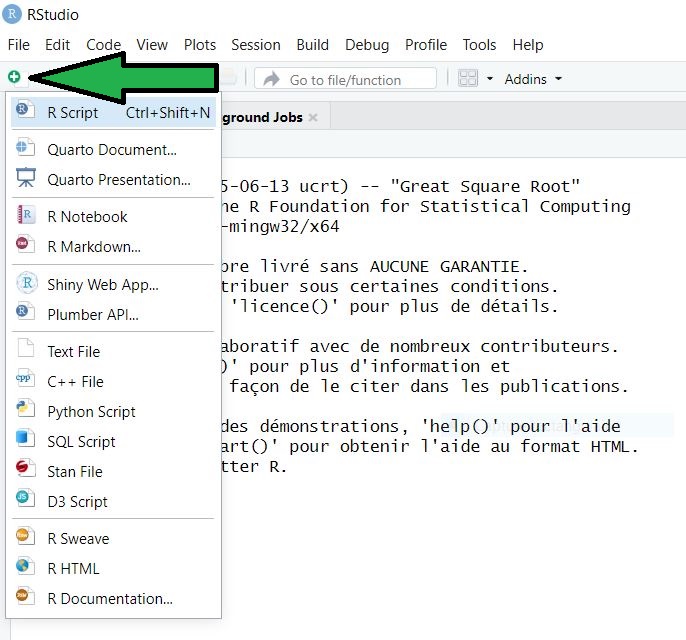This screenshot has height=640, width=686.
Task: Create a new SQL Script
Action: point(113,441)
